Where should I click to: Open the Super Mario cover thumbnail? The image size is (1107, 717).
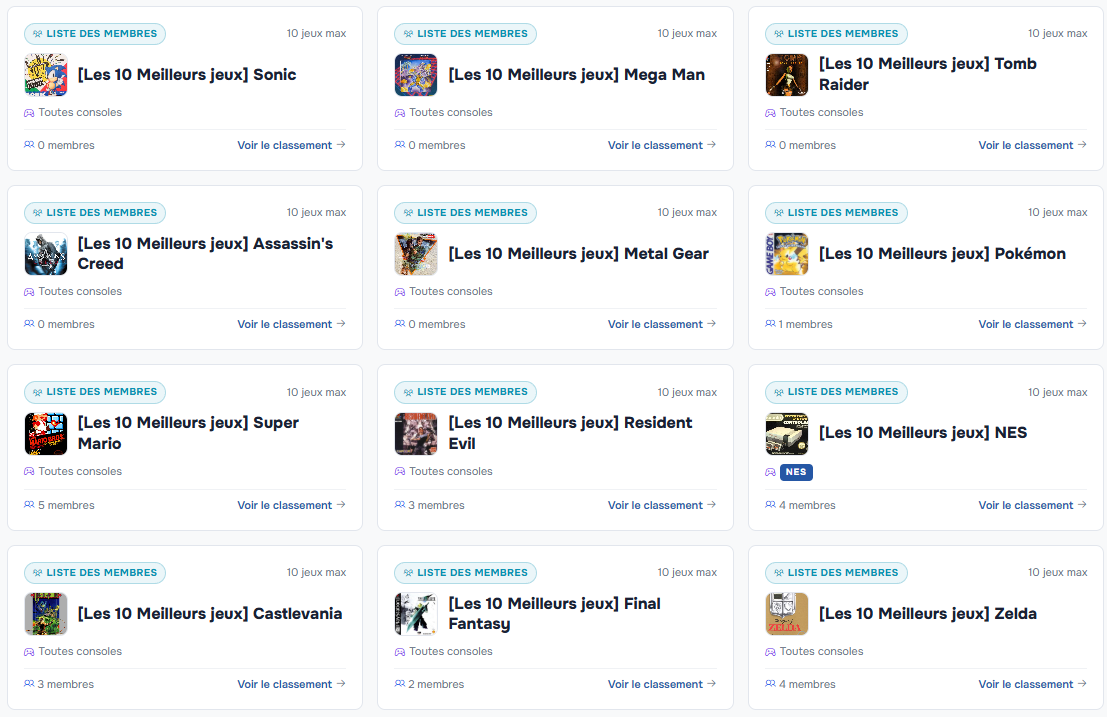46,434
